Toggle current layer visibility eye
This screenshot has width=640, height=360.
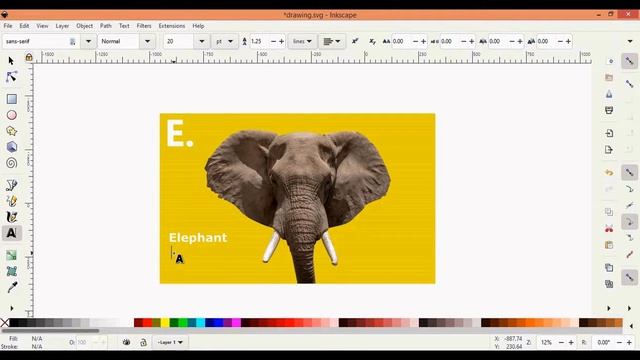click(127, 342)
